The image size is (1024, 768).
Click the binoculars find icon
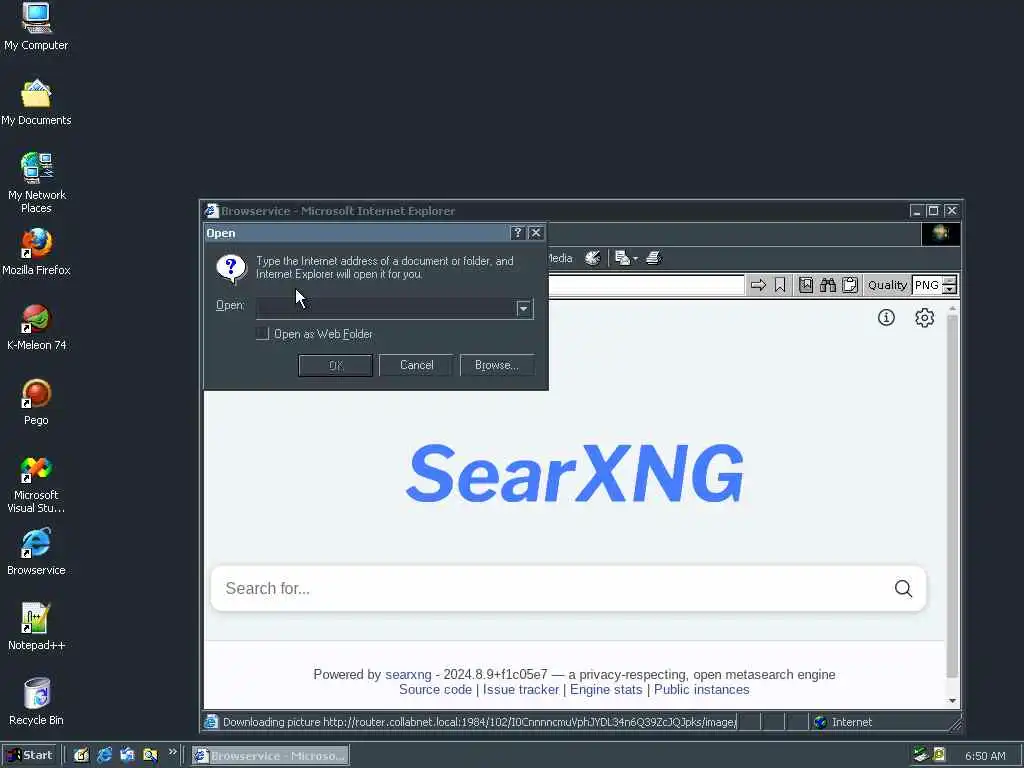[x=828, y=285]
